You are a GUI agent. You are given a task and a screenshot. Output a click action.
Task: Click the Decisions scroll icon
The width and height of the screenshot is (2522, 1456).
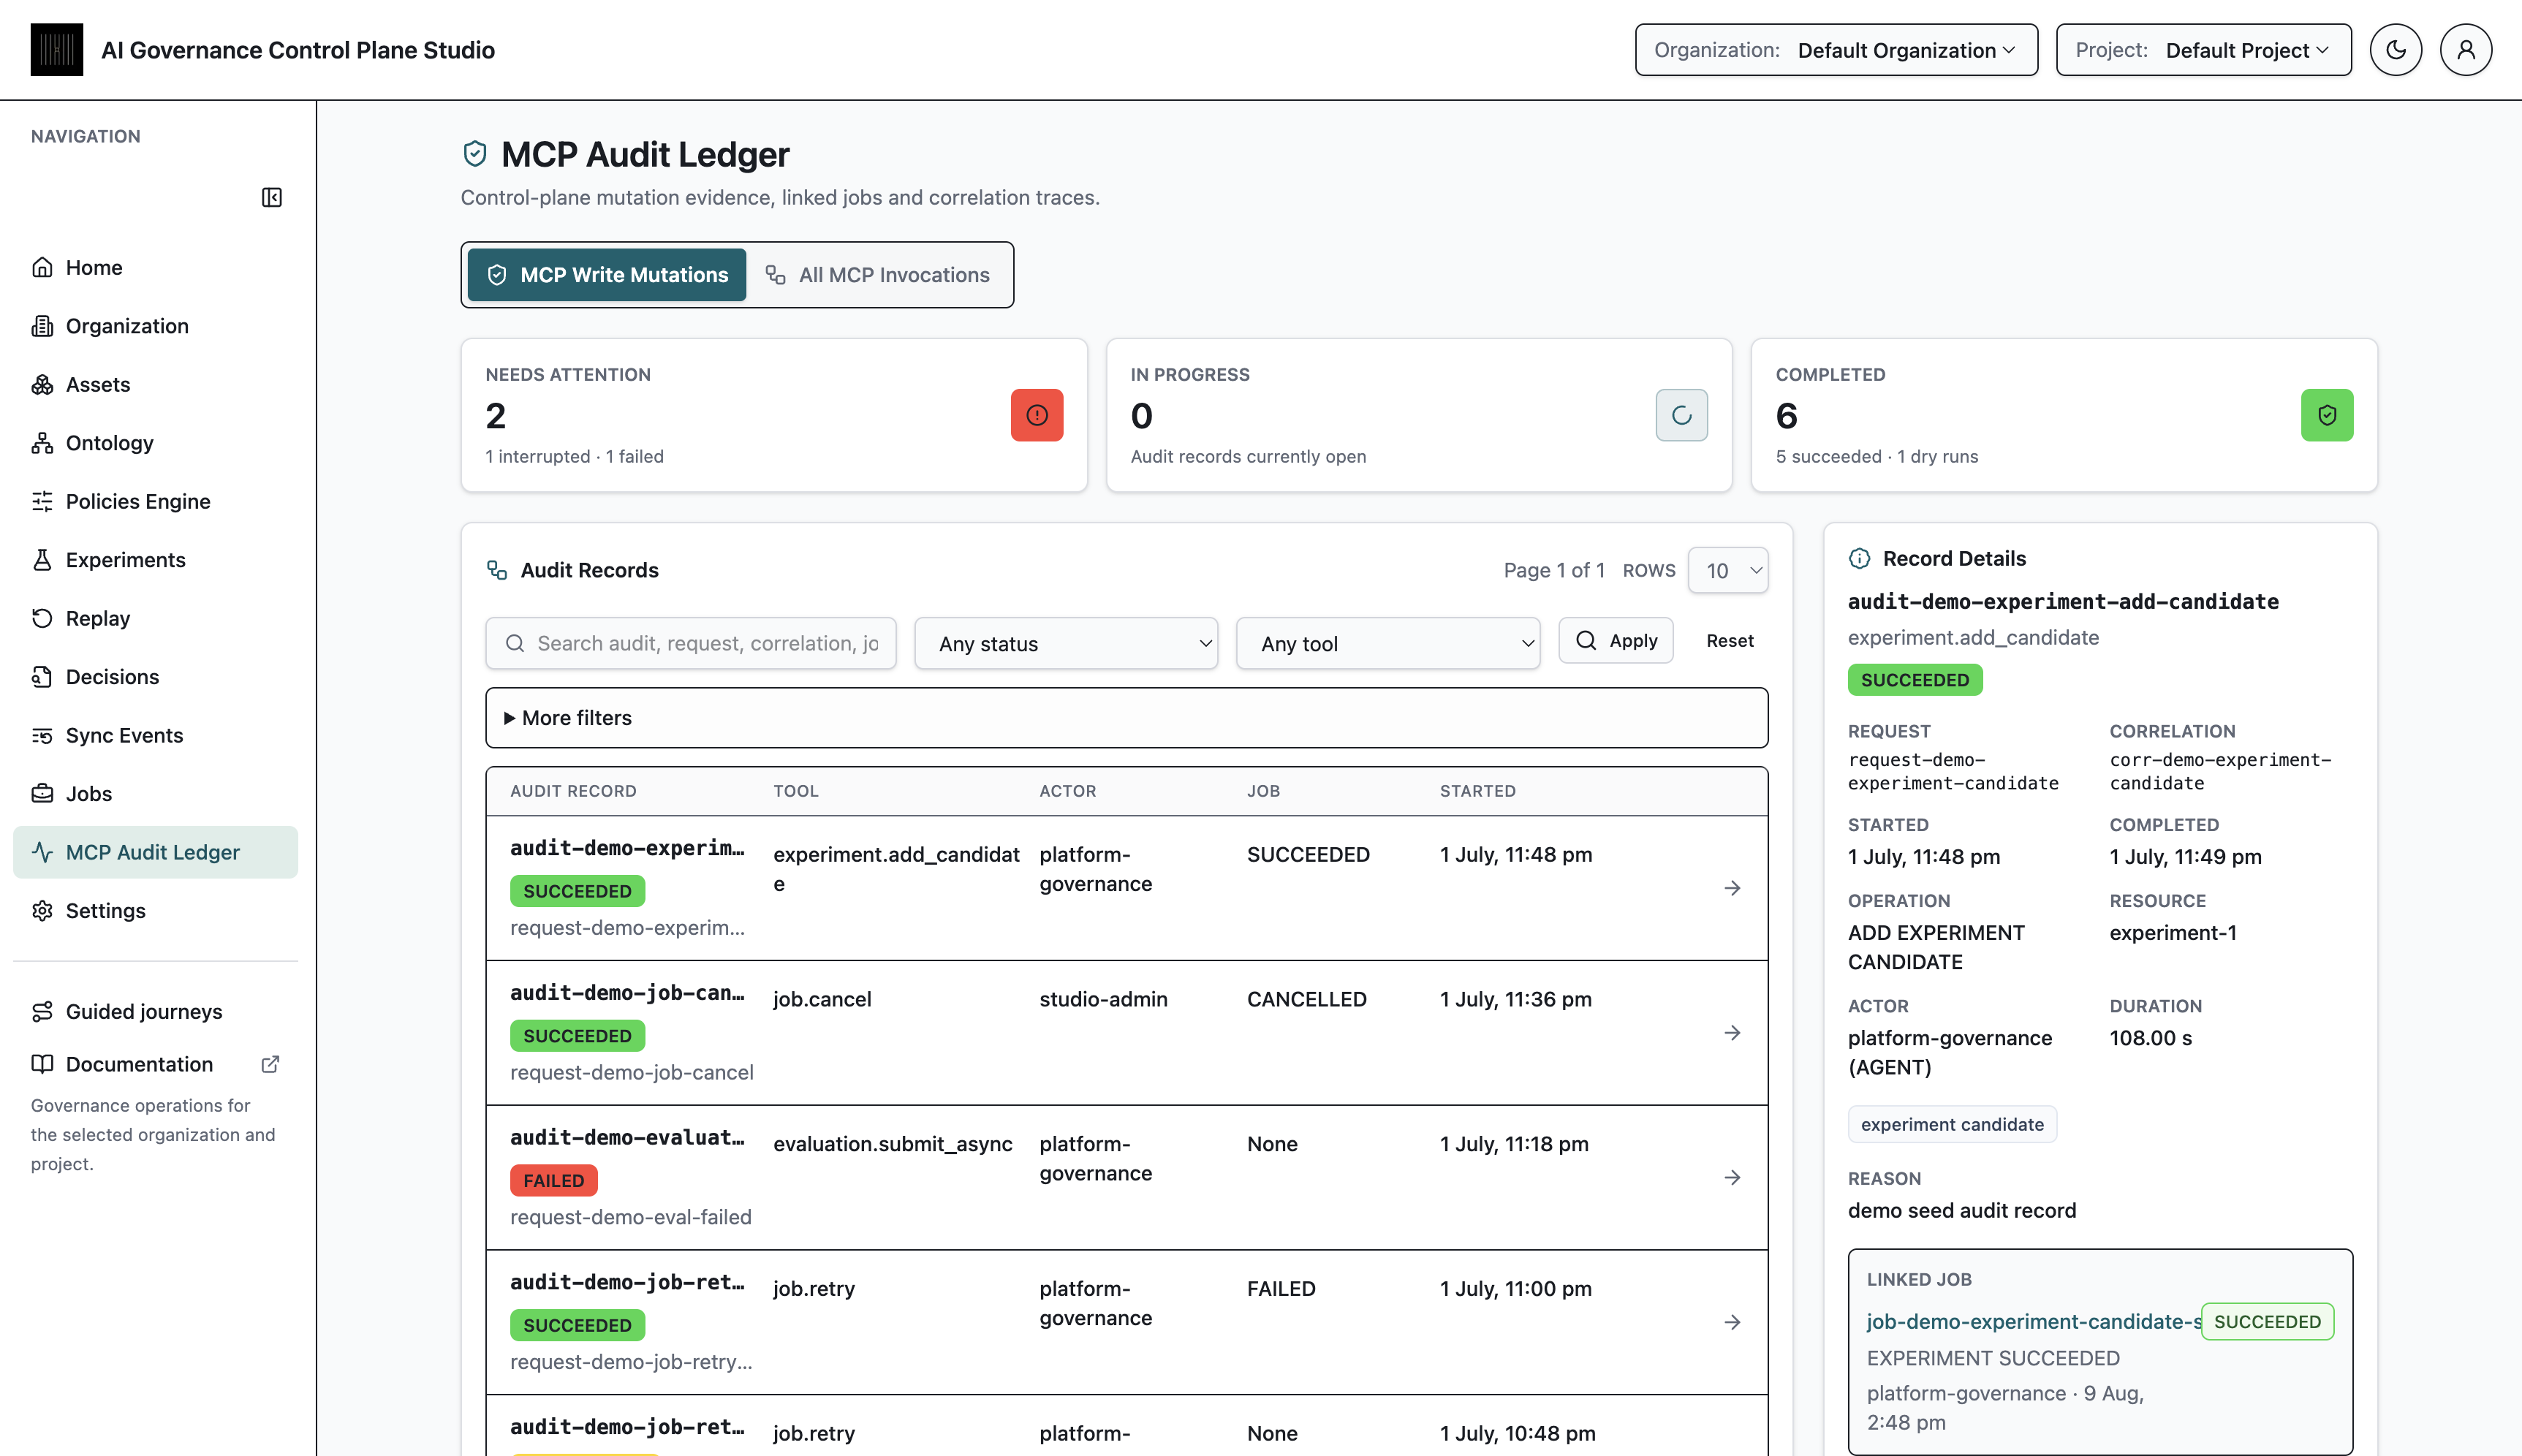(x=42, y=677)
